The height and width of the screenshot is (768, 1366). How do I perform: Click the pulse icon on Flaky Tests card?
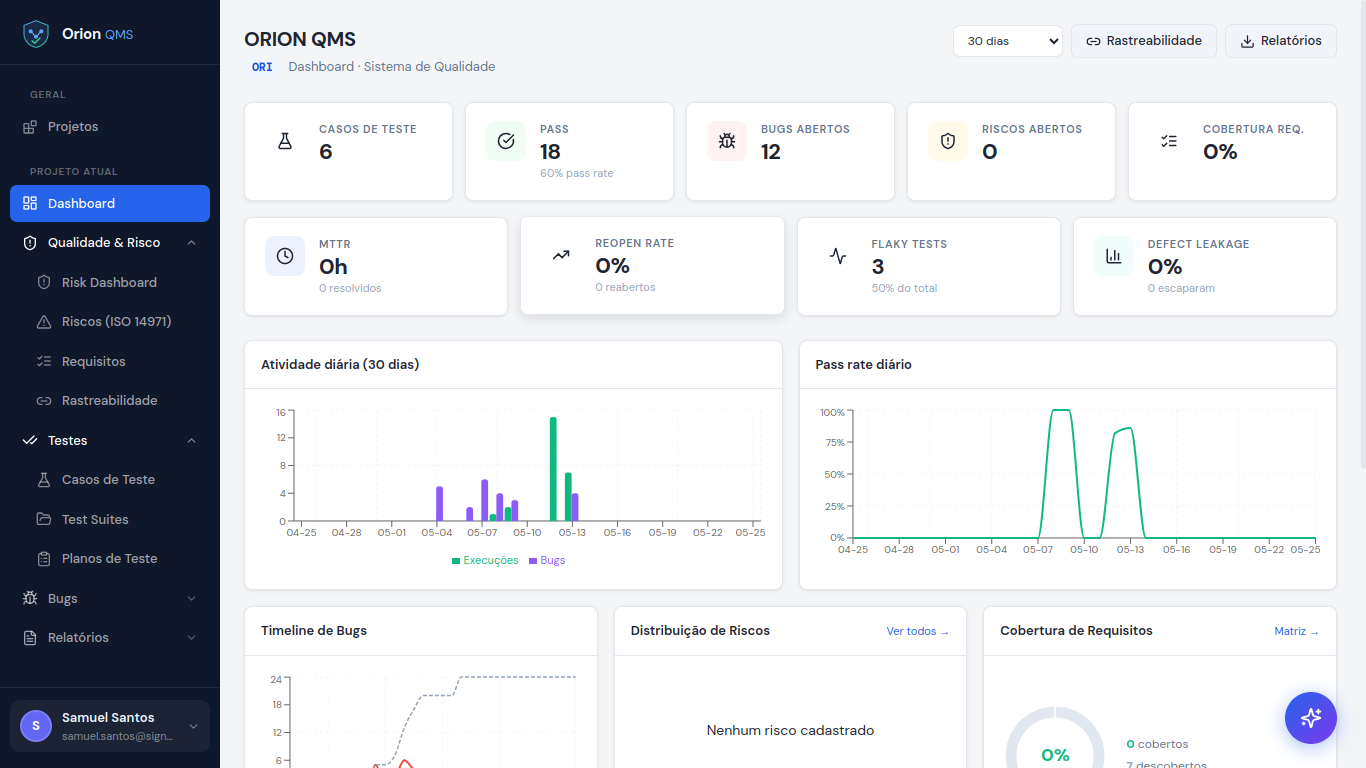click(x=838, y=256)
